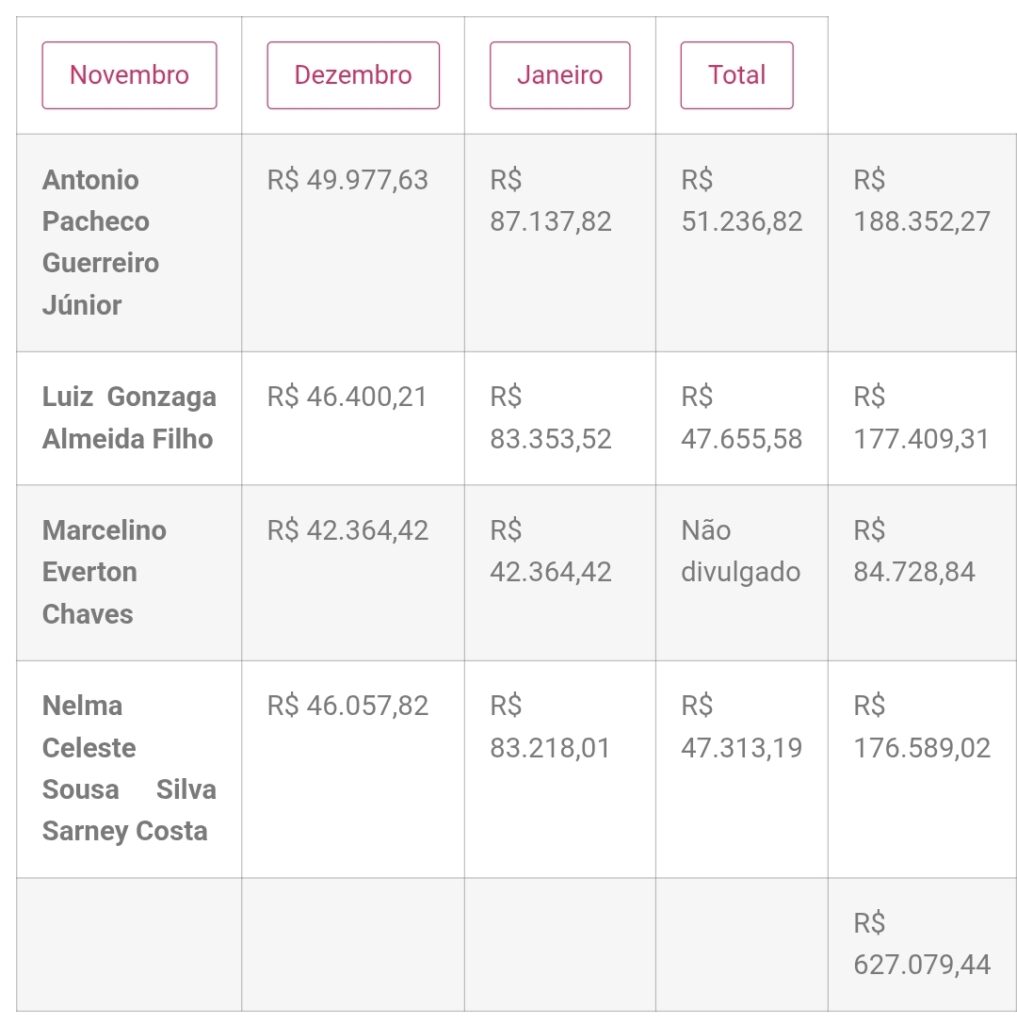
Task: Click the R$ 177.409,31 cell
Action: pyautogui.click(x=920, y=418)
